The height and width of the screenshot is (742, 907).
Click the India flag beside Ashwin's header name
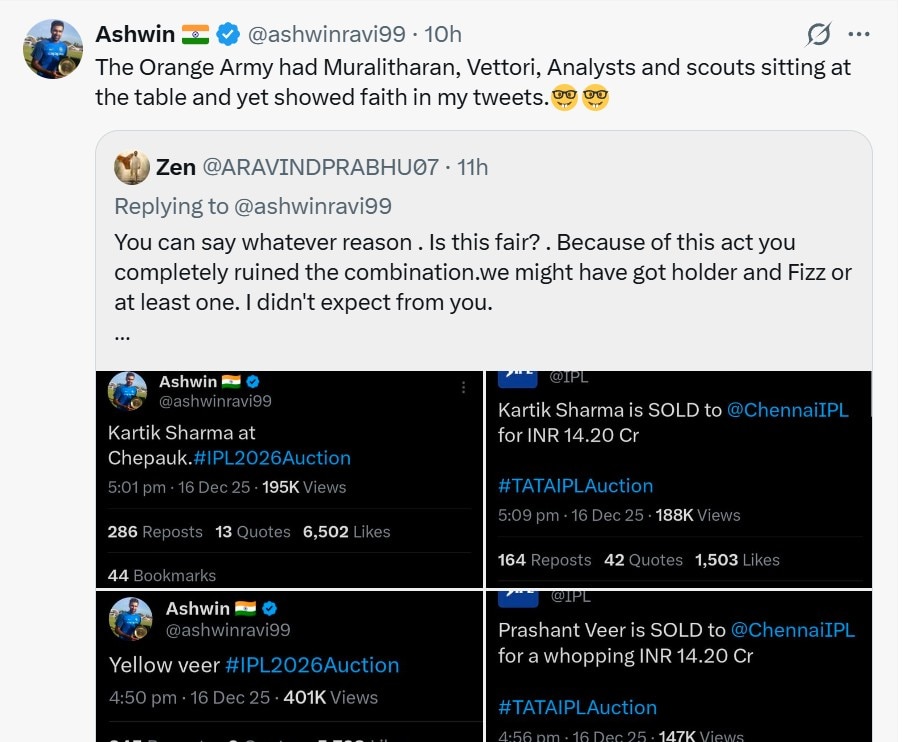click(x=195, y=34)
